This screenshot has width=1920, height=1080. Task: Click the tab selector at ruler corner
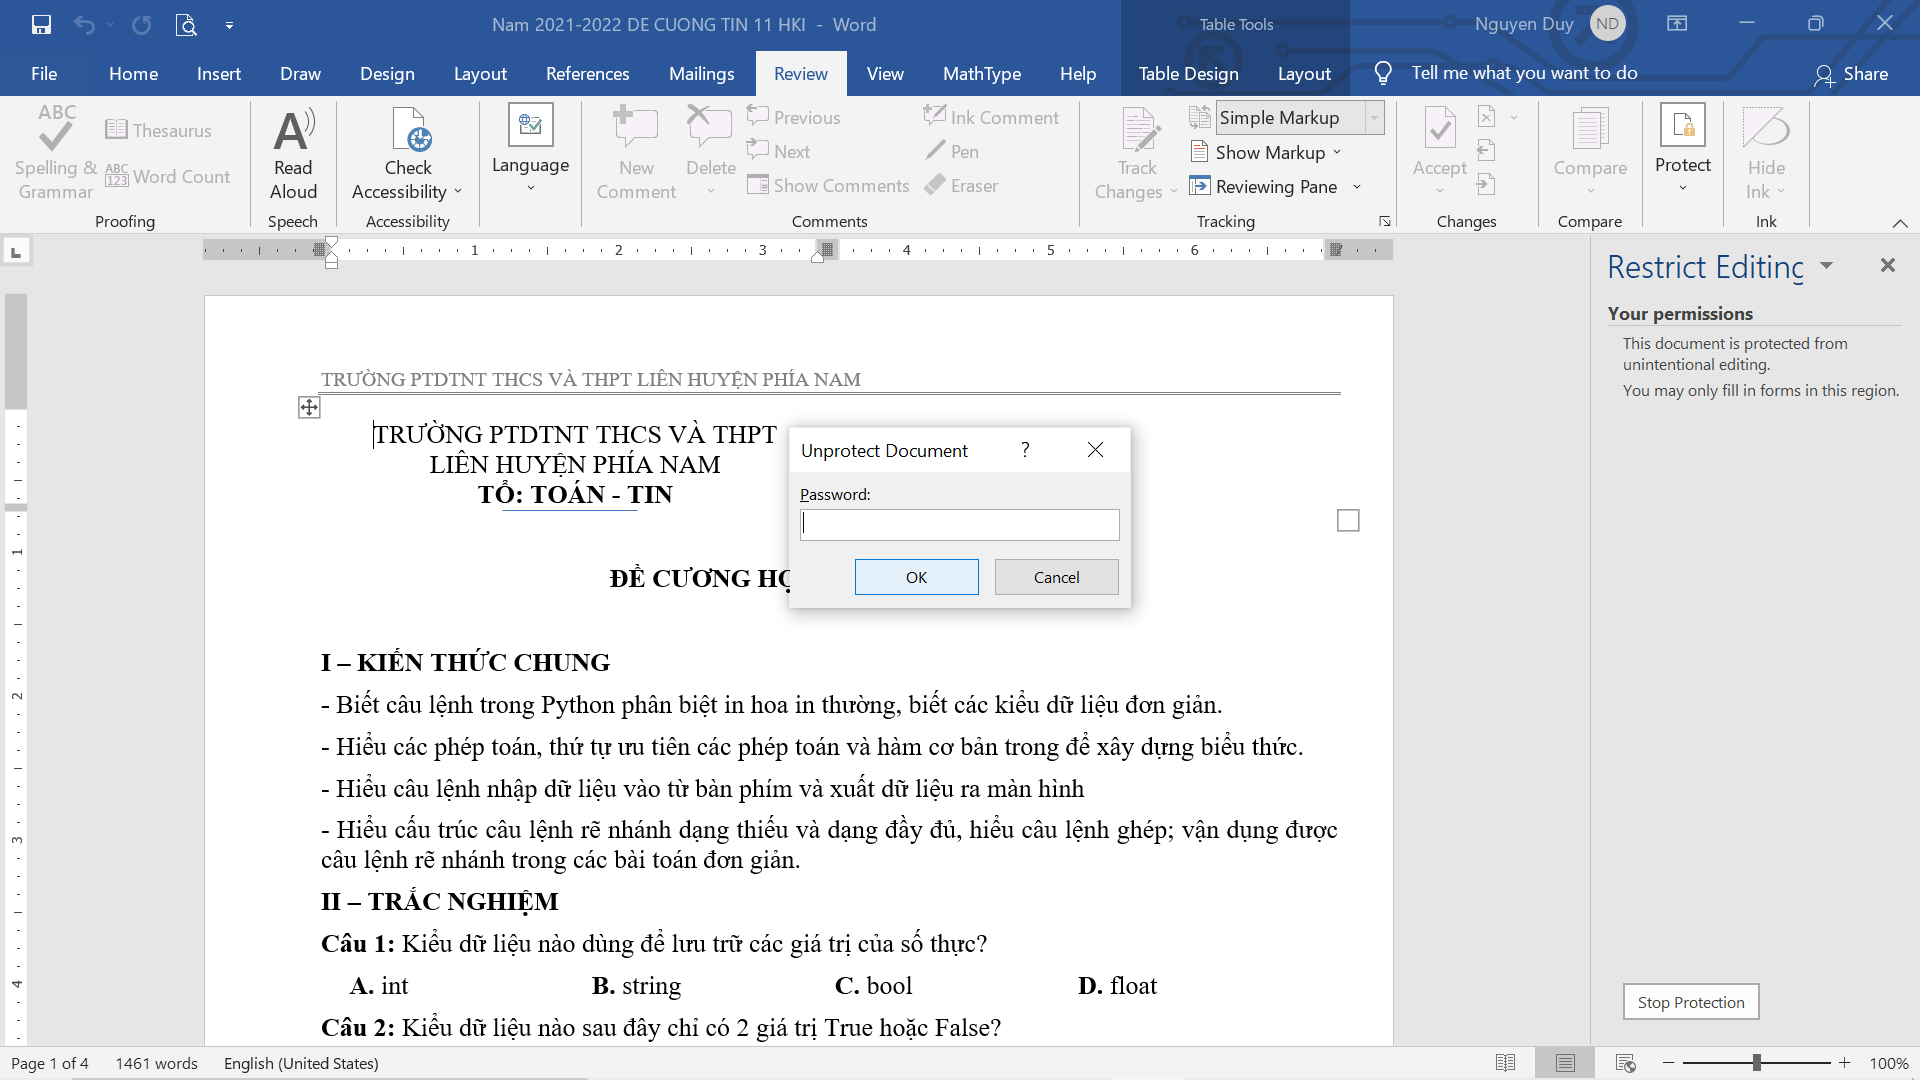pos(16,251)
